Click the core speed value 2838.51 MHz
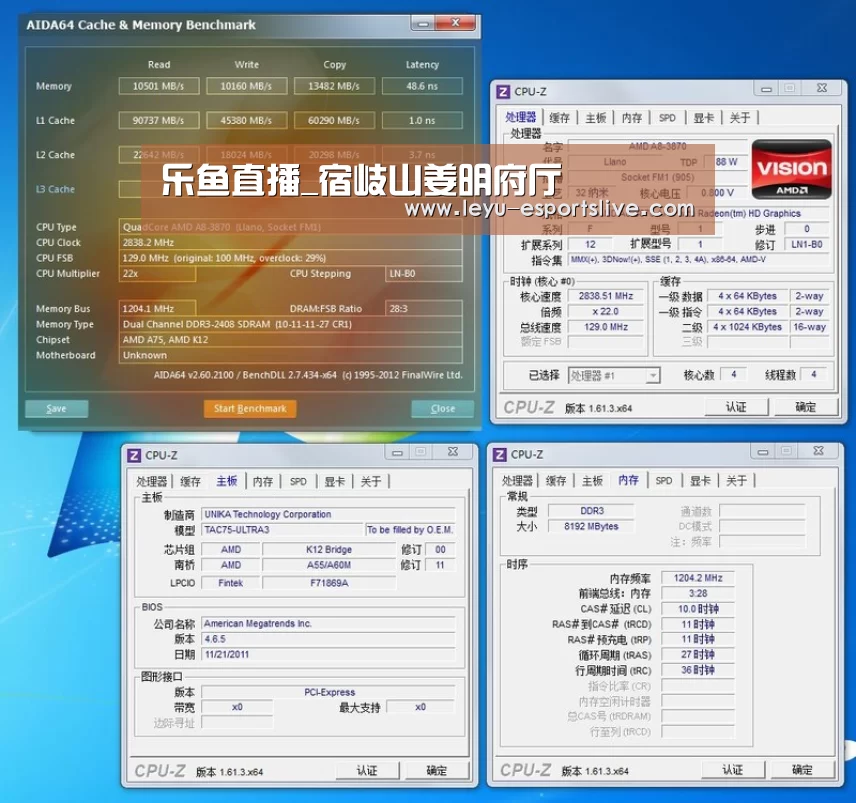 (606, 296)
